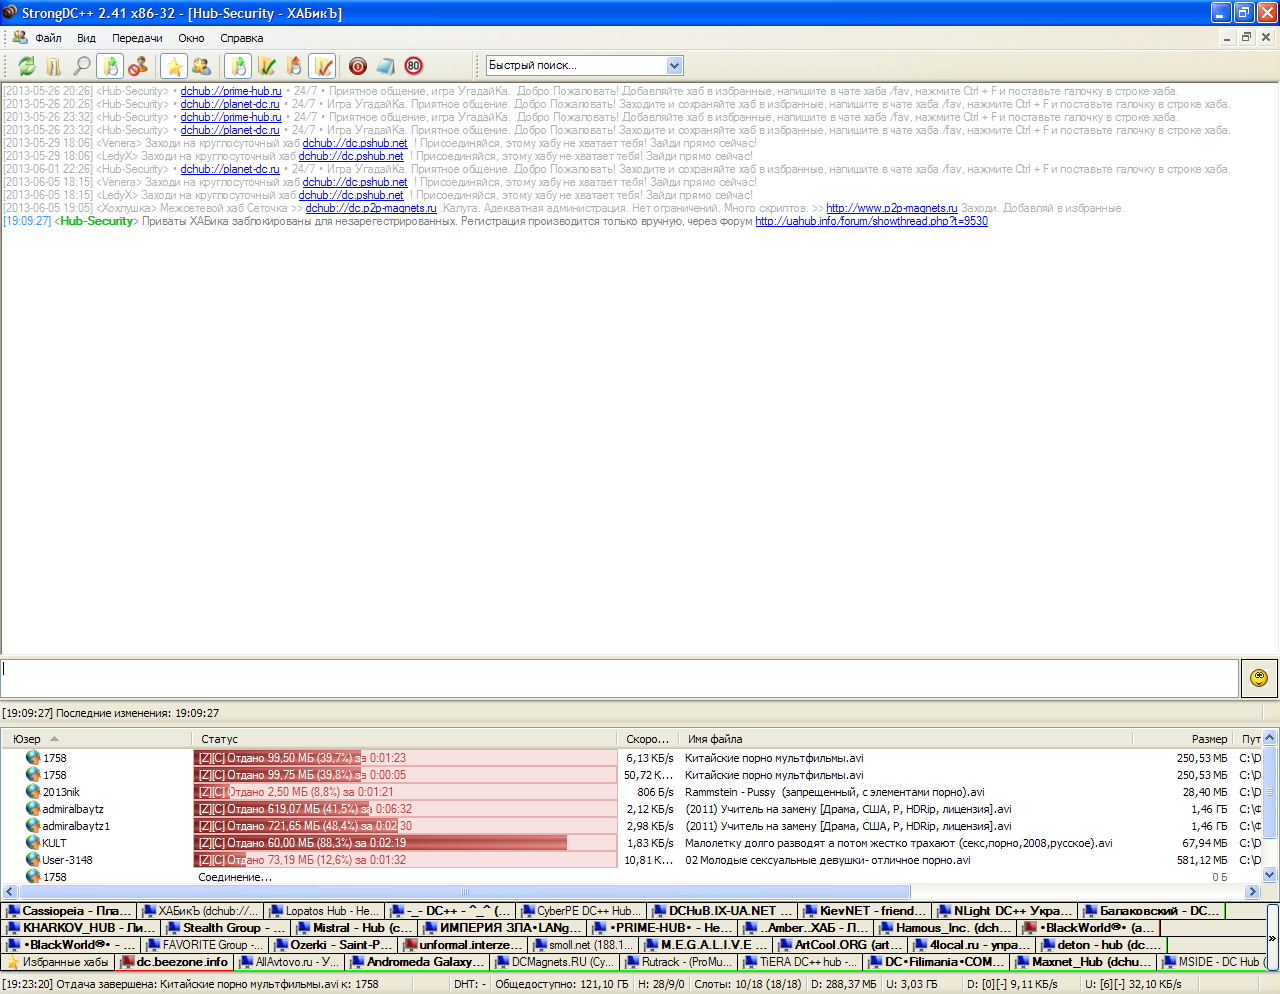Open Search with the magnifying glass icon
The image size is (1280, 994).
point(82,66)
